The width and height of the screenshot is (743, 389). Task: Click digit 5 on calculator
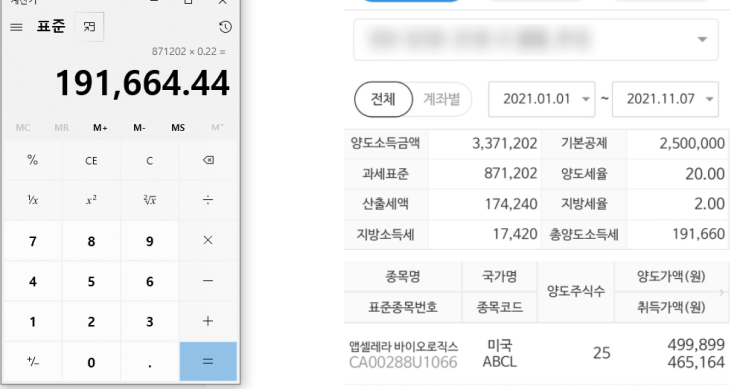91,281
